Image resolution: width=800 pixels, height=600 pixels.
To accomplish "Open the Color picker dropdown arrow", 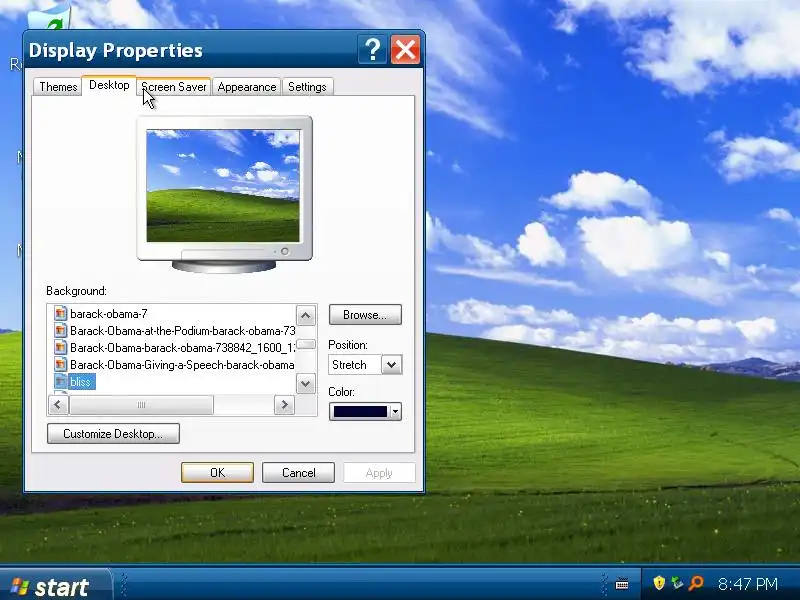I will (395, 411).
